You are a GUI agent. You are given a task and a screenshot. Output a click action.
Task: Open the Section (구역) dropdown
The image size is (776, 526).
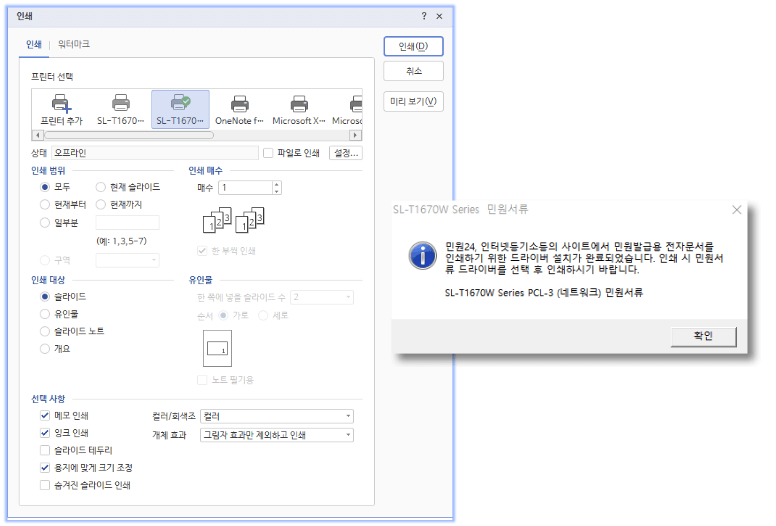127,260
